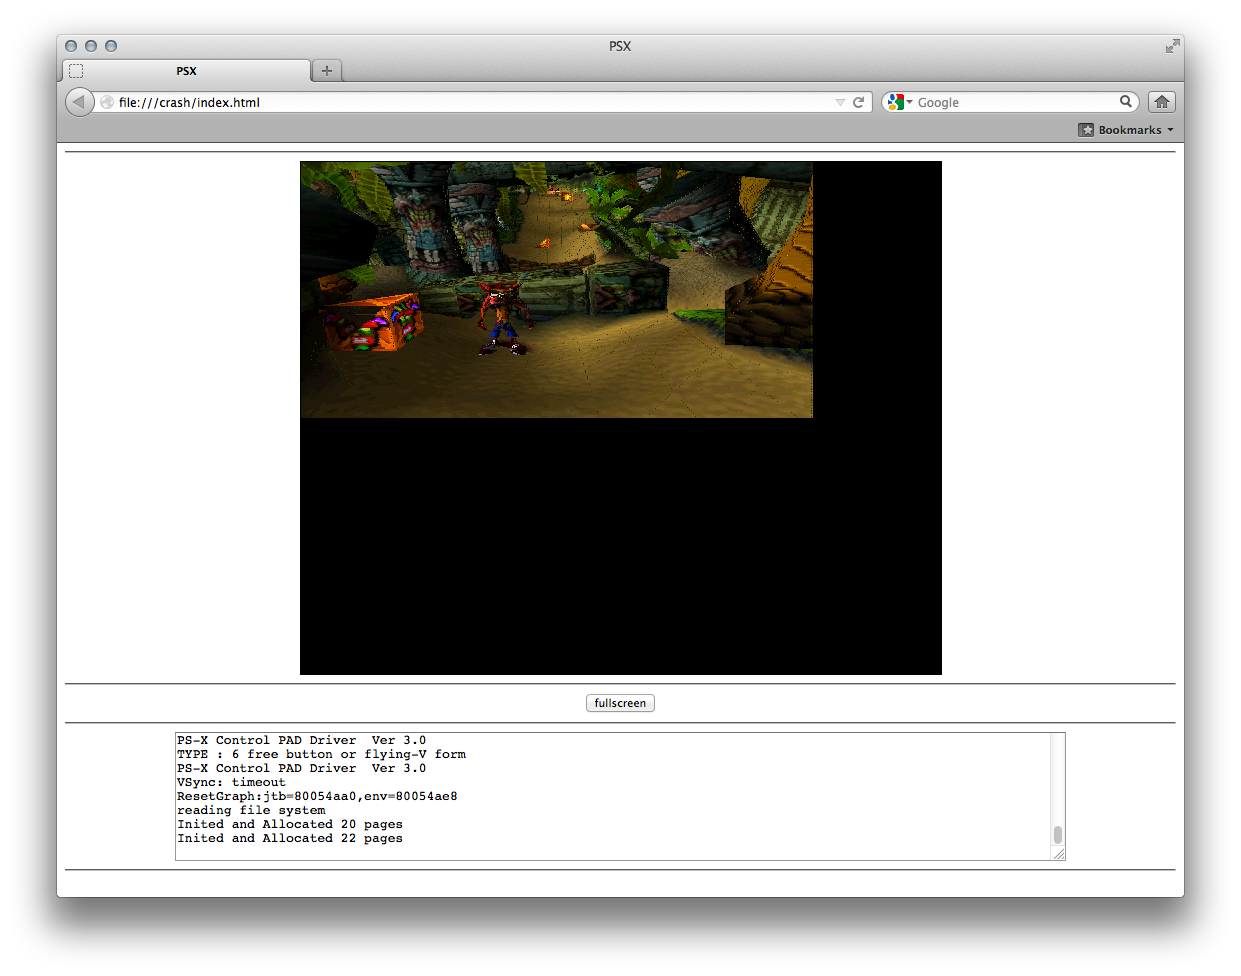Open the URL history dropdown arrow
The height and width of the screenshot is (976, 1241).
coord(840,102)
